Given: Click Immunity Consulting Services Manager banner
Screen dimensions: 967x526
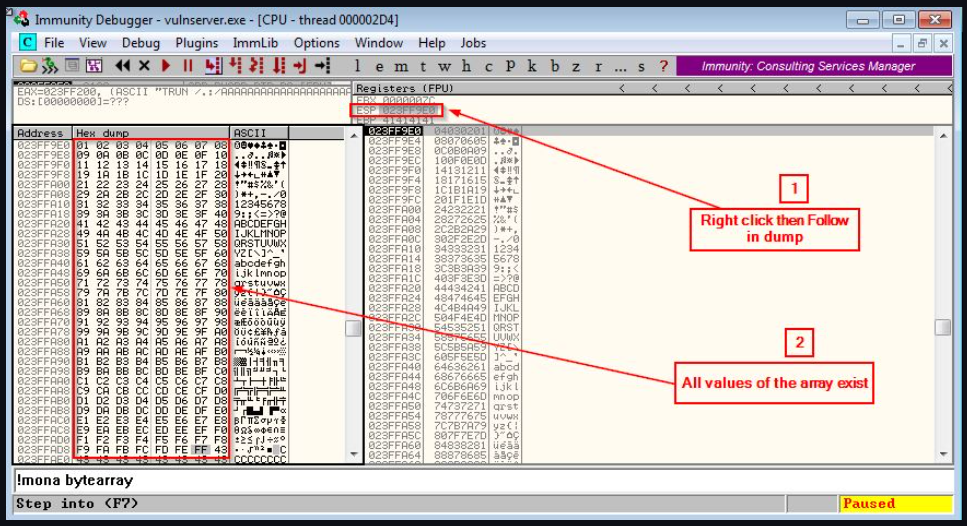Looking at the screenshot, I should 808,66.
